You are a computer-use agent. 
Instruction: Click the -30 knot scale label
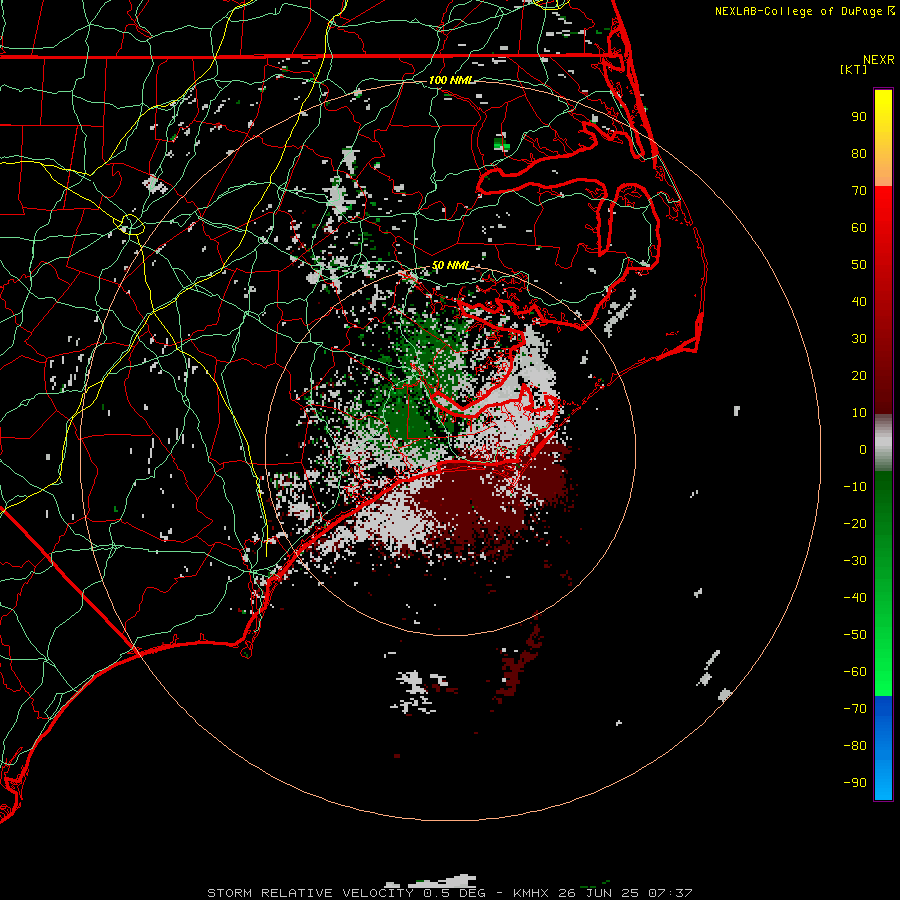855,561
